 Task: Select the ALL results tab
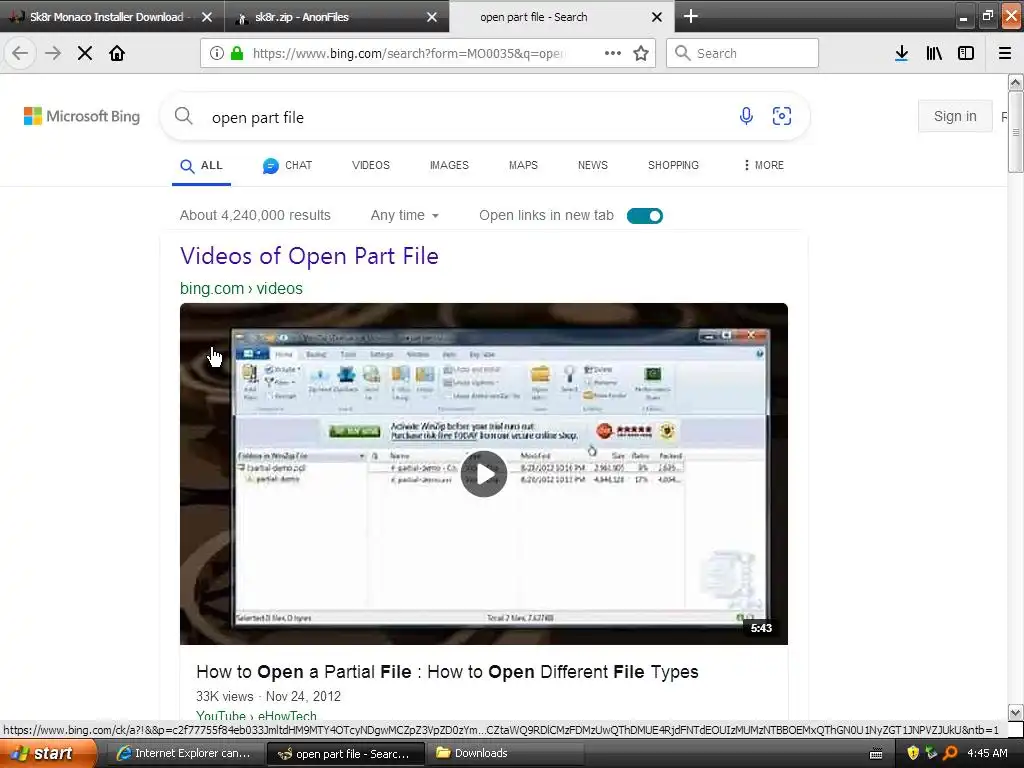pyautogui.click(x=201, y=166)
